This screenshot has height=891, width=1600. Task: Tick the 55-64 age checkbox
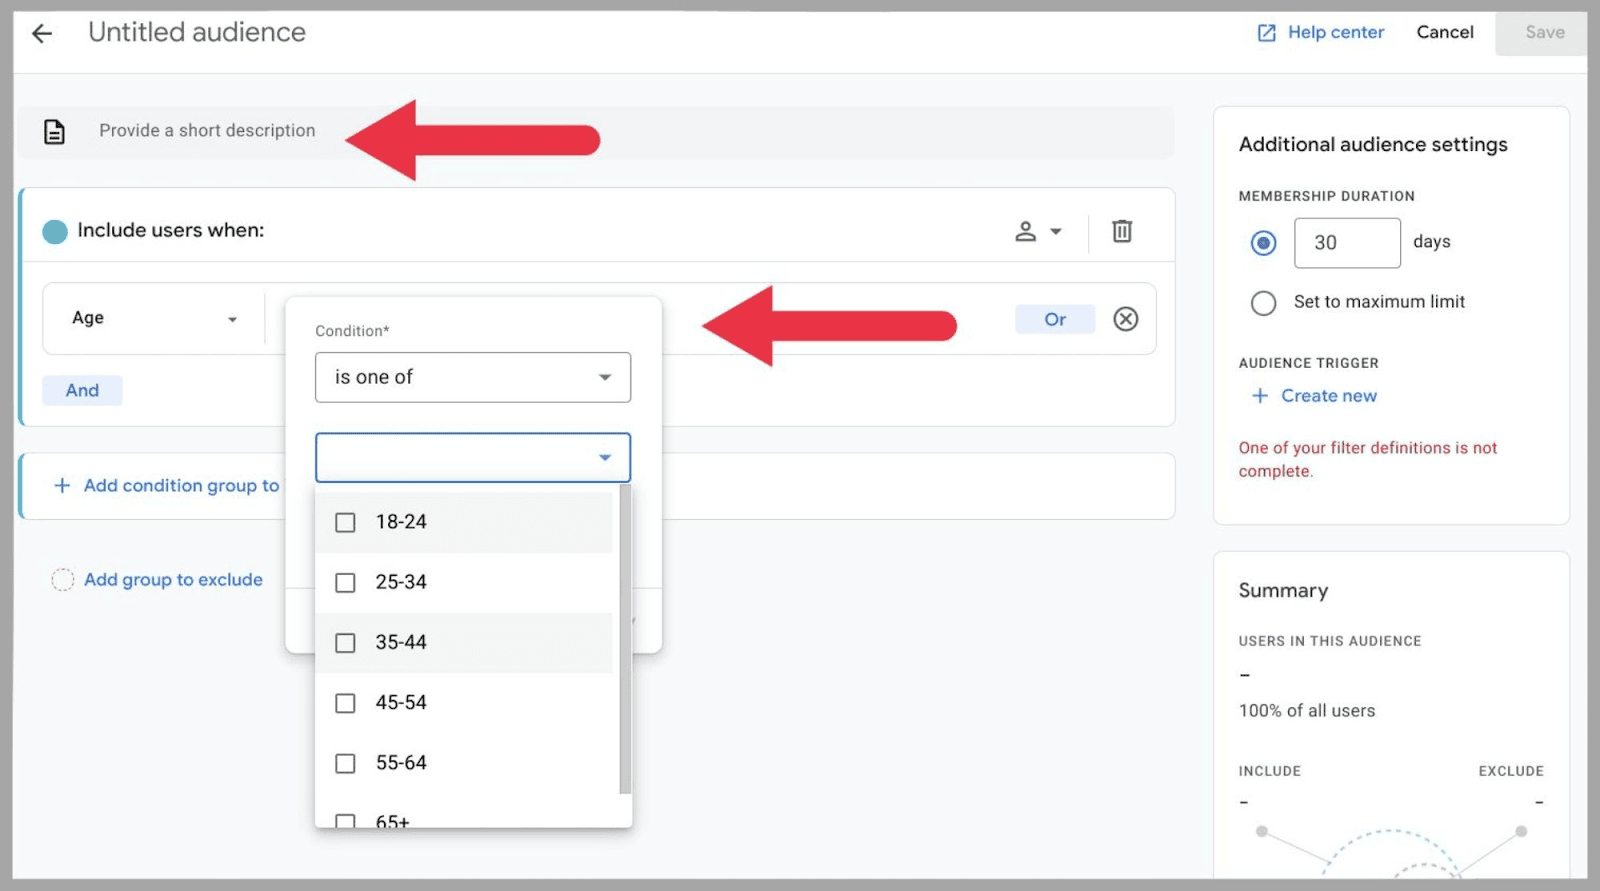tap(345, 763)
